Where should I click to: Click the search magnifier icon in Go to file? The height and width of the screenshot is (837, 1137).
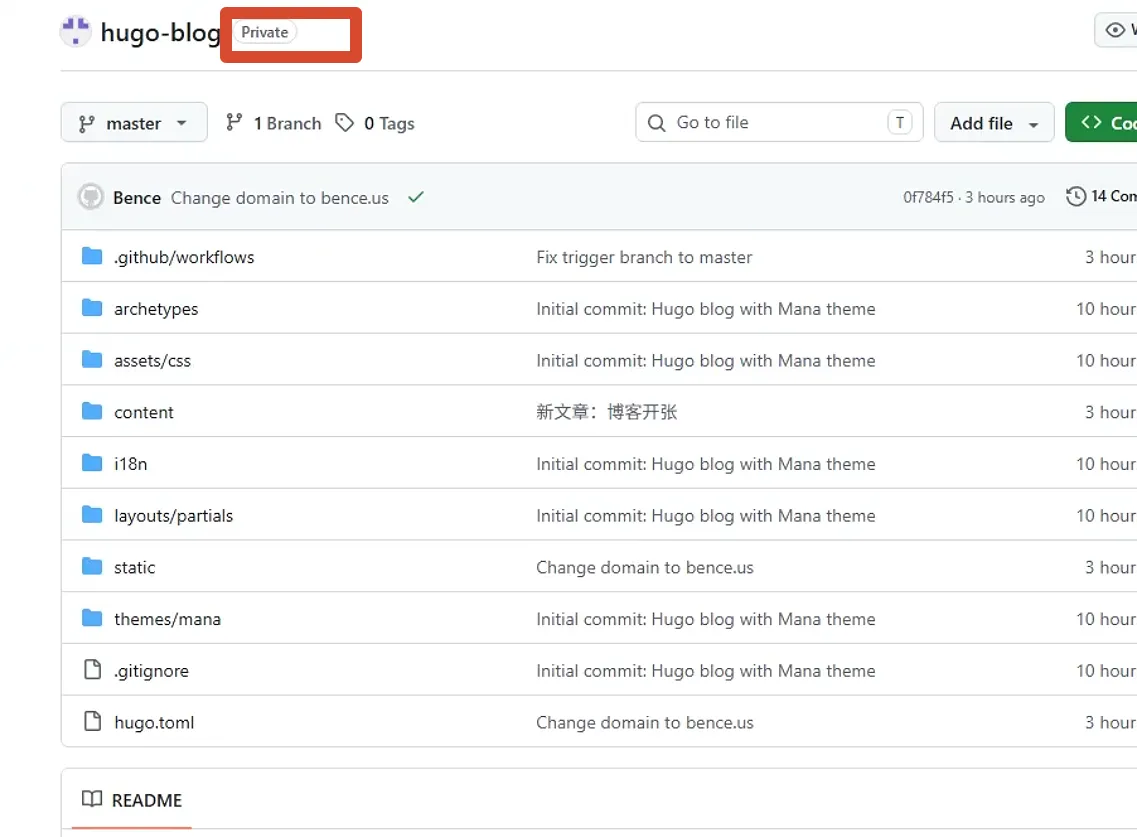pos(656,123)
